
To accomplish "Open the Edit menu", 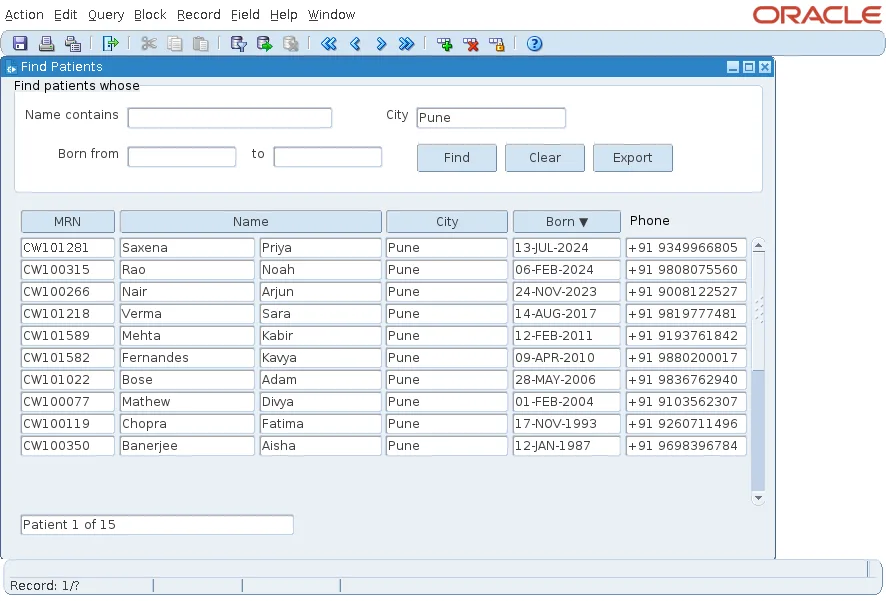I will point(66,15).
